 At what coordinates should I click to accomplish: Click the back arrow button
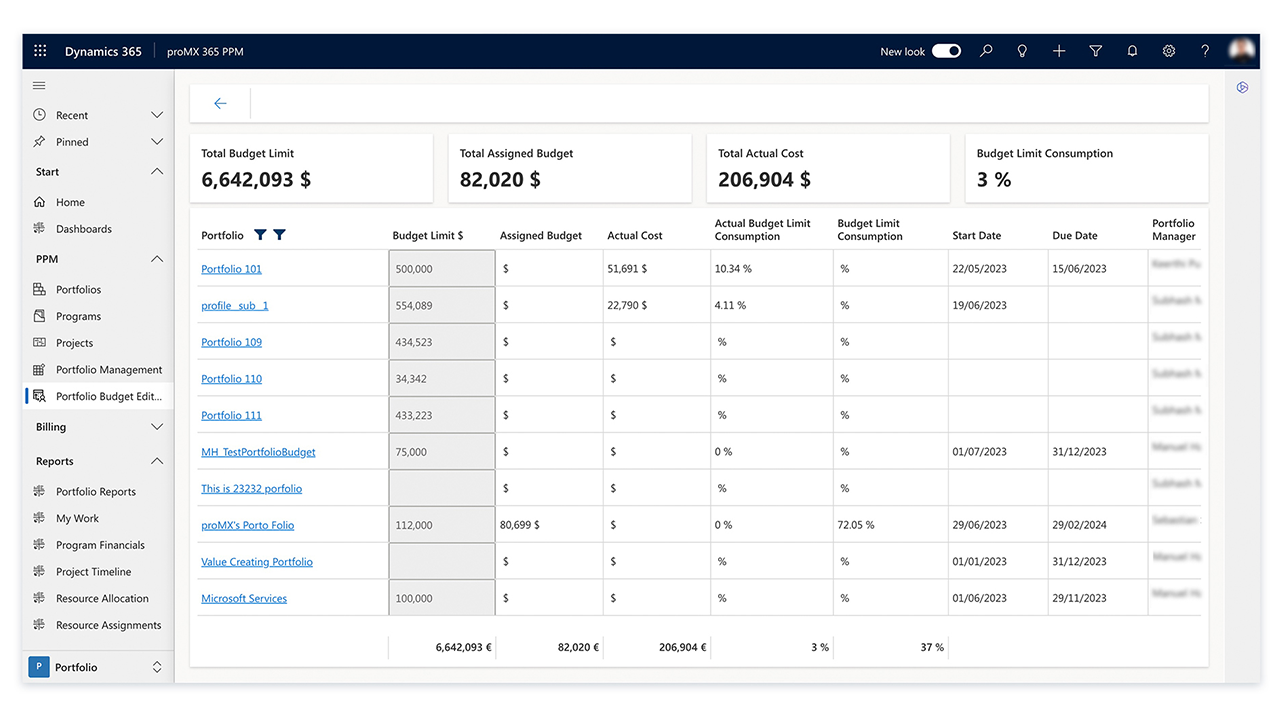pos(220,103)
